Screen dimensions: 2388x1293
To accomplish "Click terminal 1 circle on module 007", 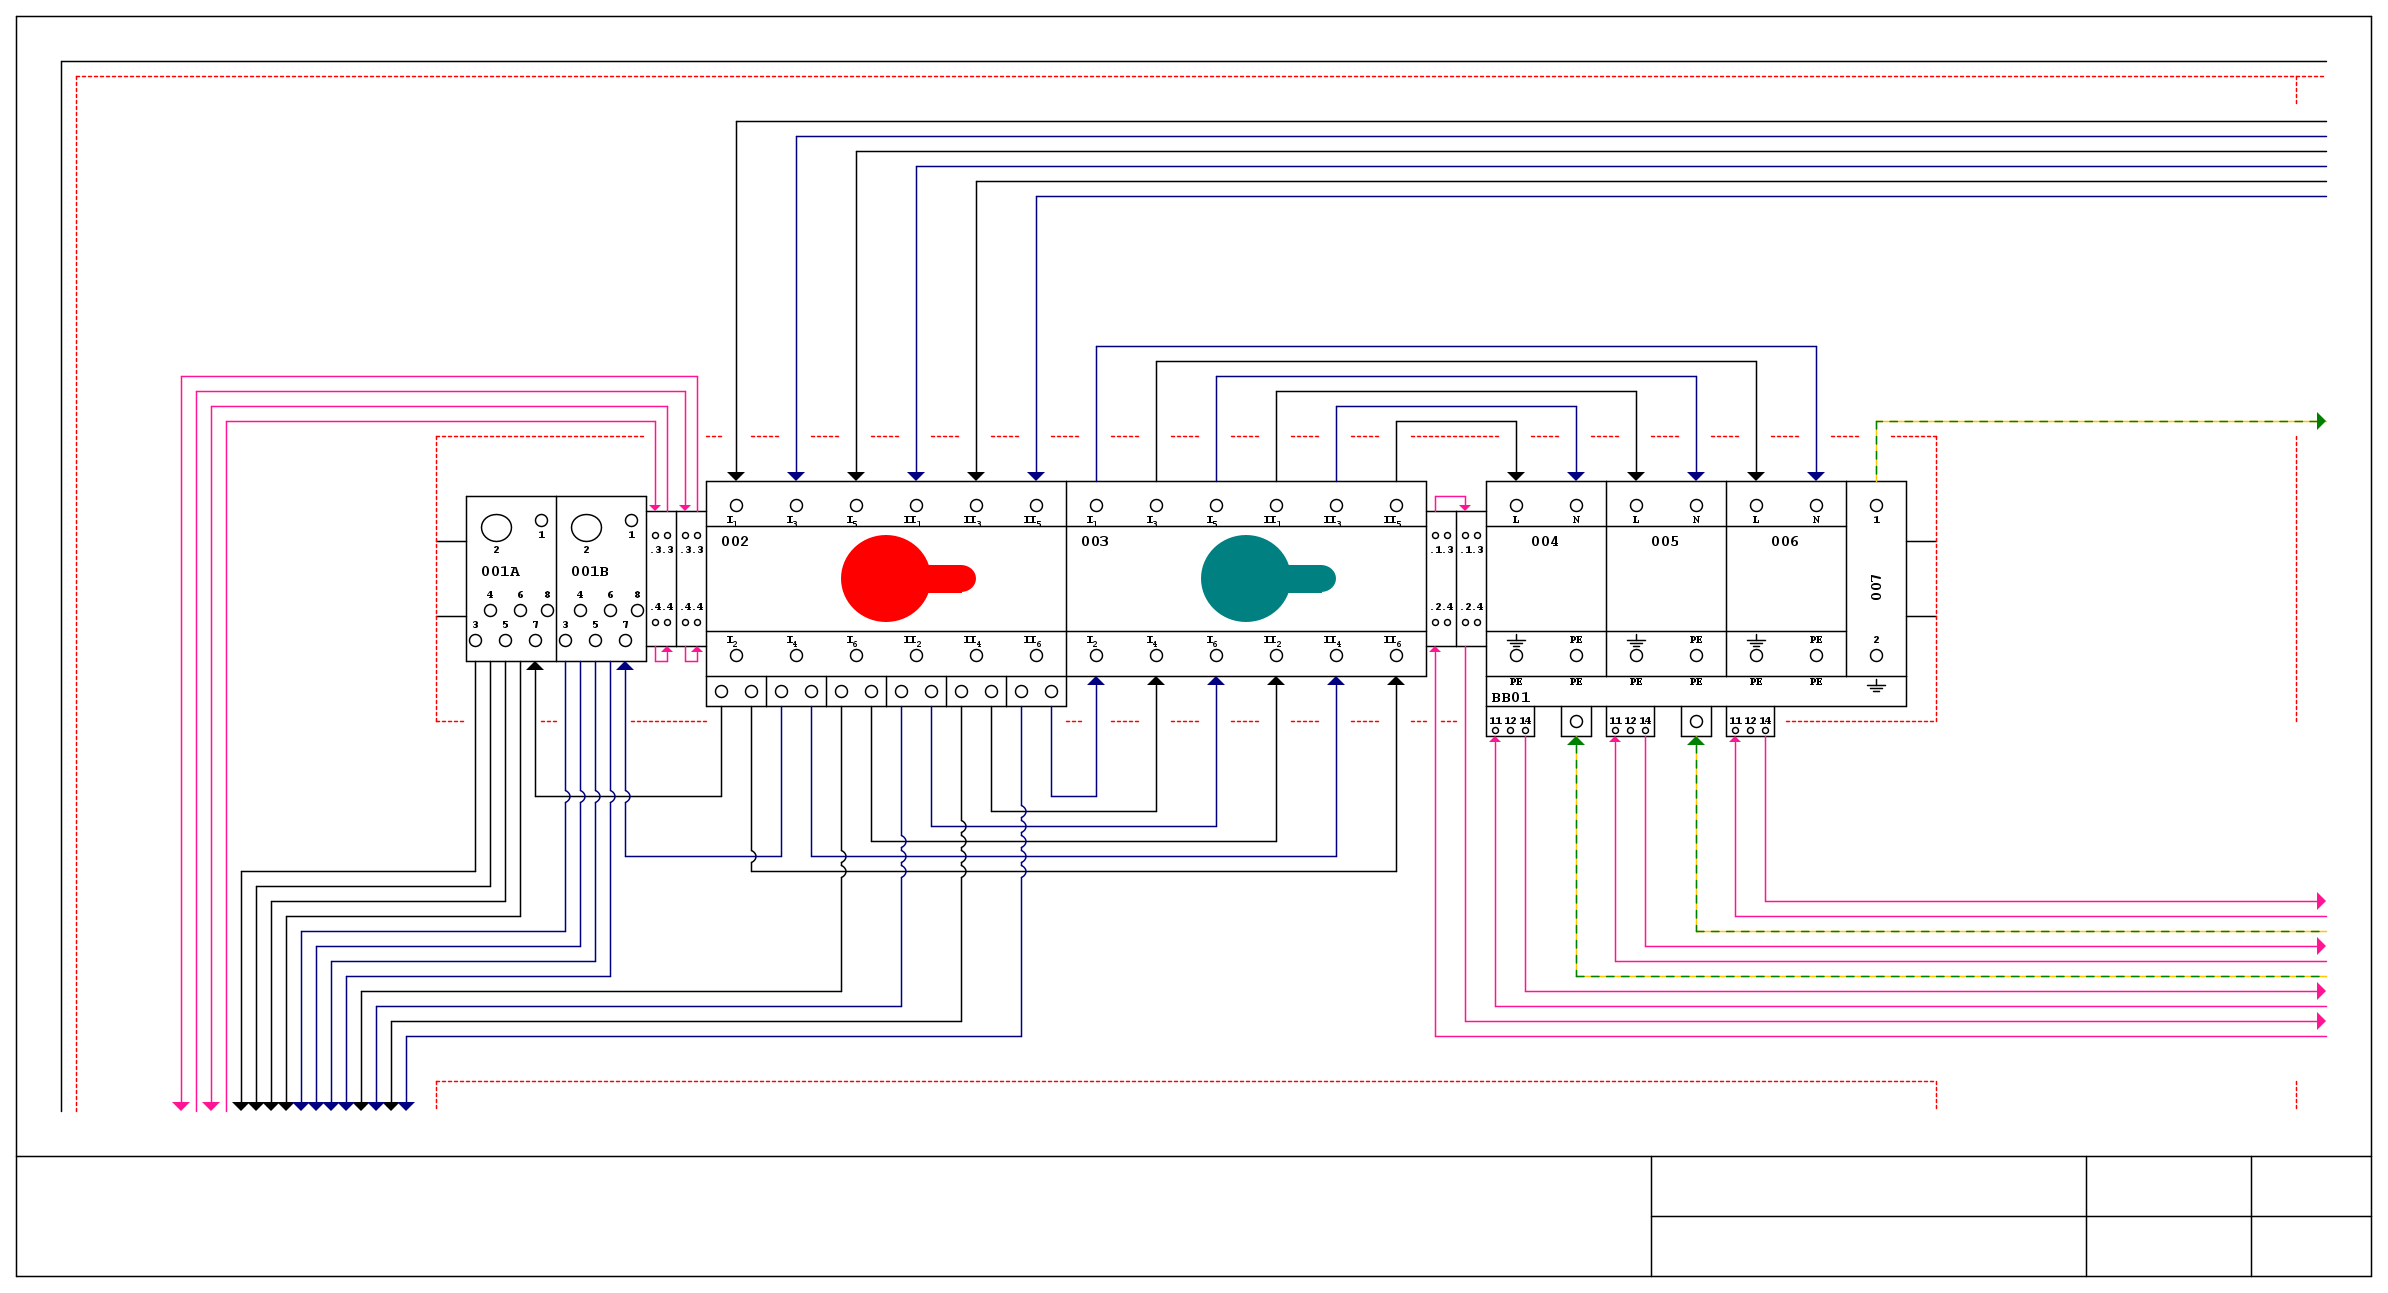I will click(1876, 506).
